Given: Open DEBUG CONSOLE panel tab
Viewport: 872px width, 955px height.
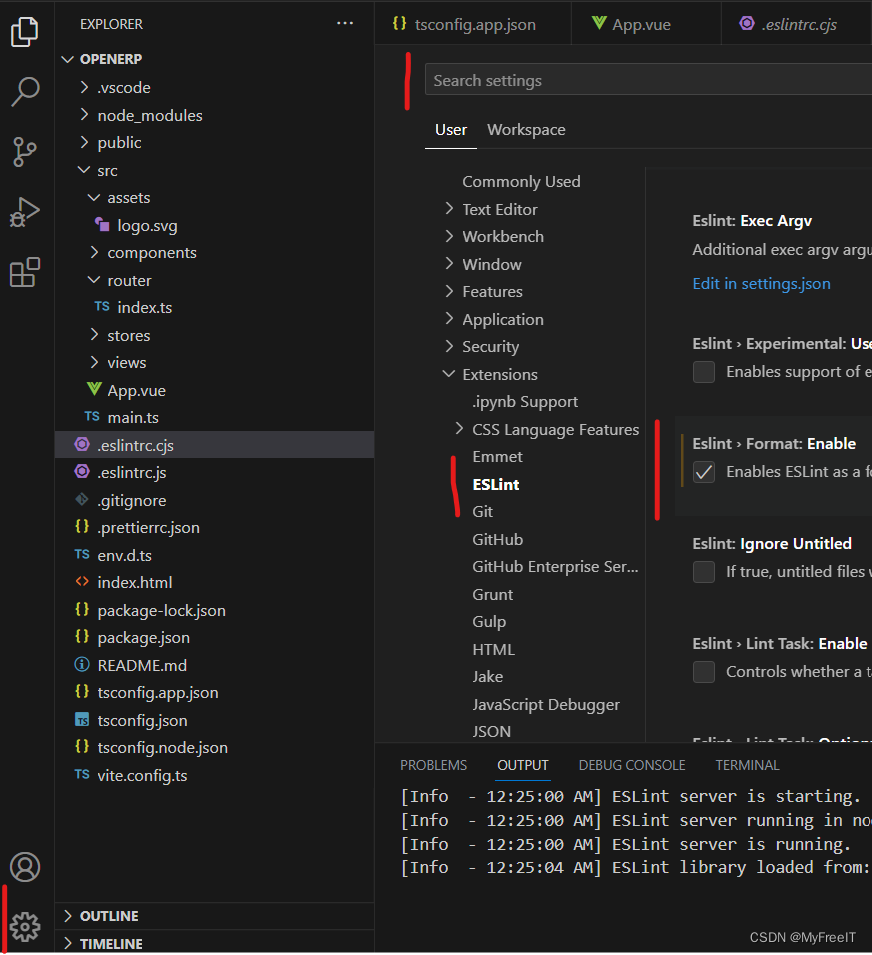Looking at the screenshot, I should [631, 765].
